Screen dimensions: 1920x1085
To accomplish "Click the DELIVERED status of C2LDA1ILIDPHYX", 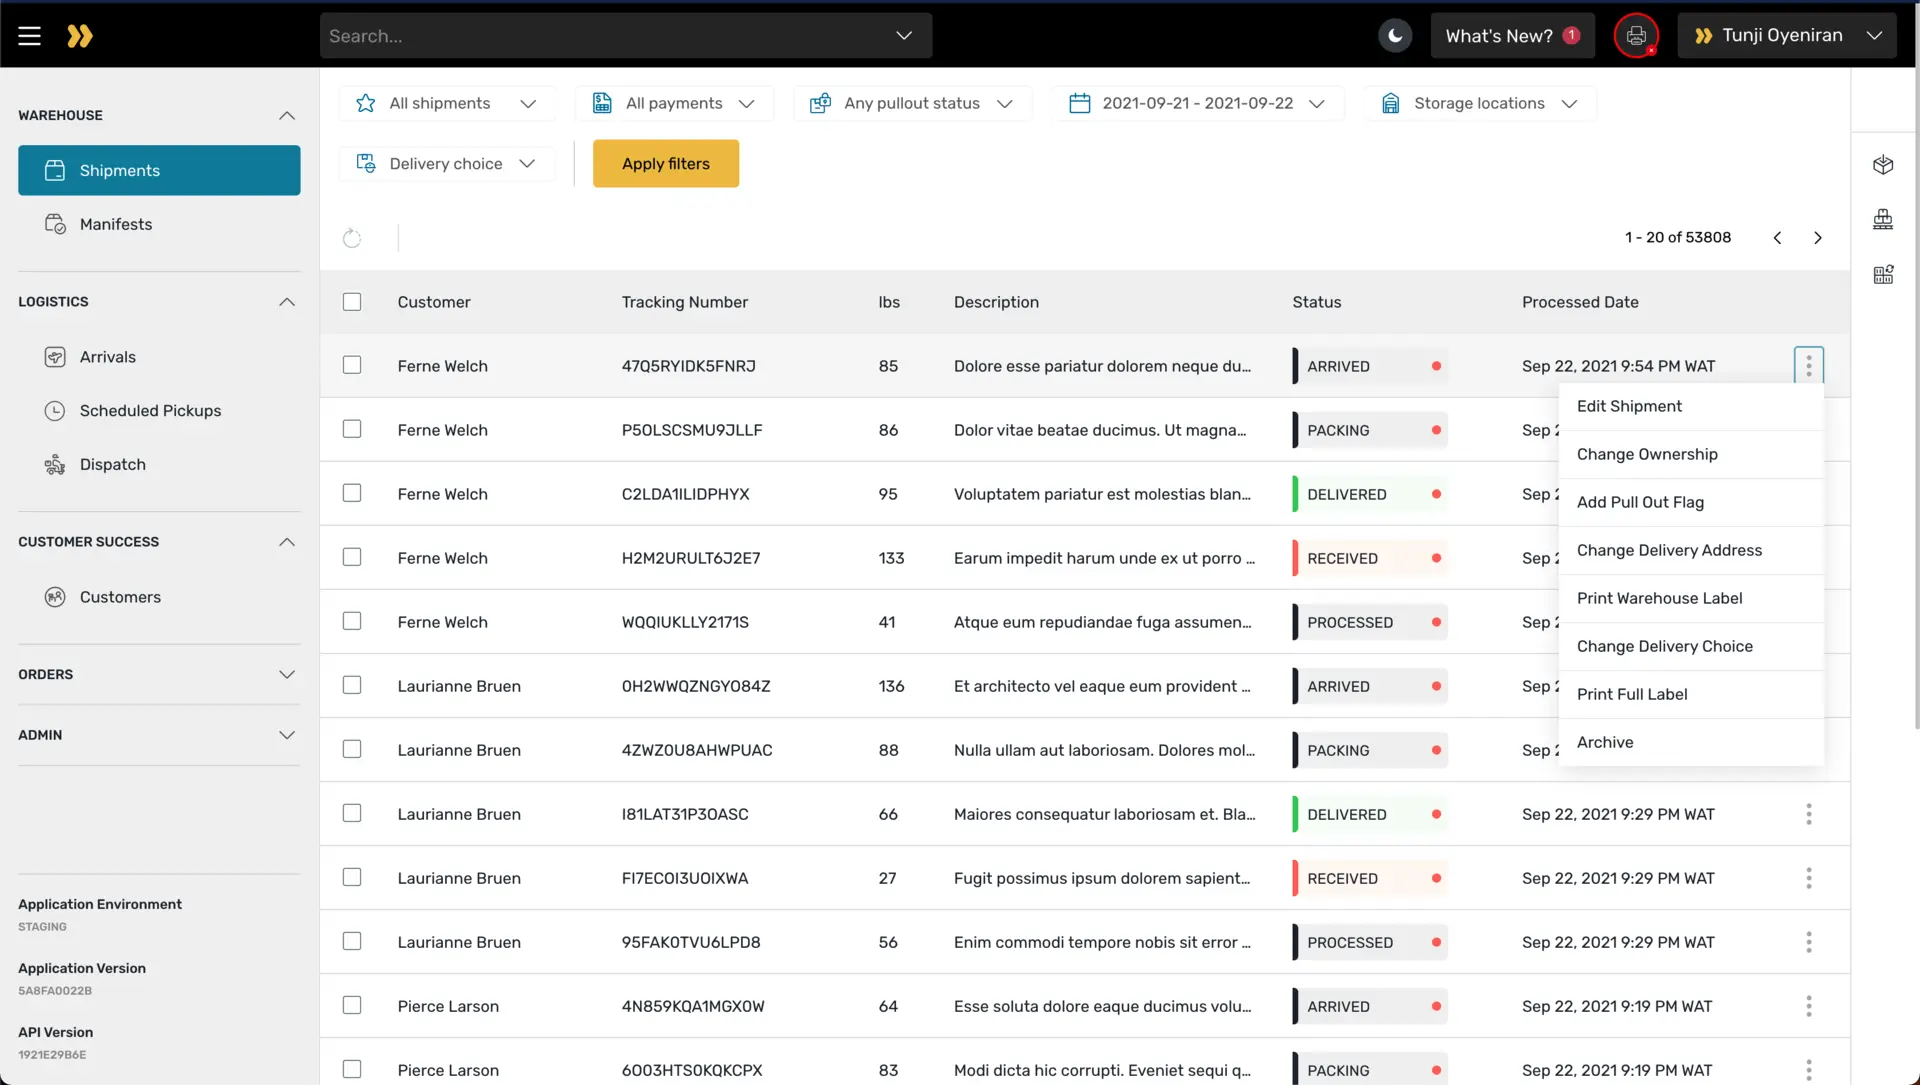I will [1369, 494].
